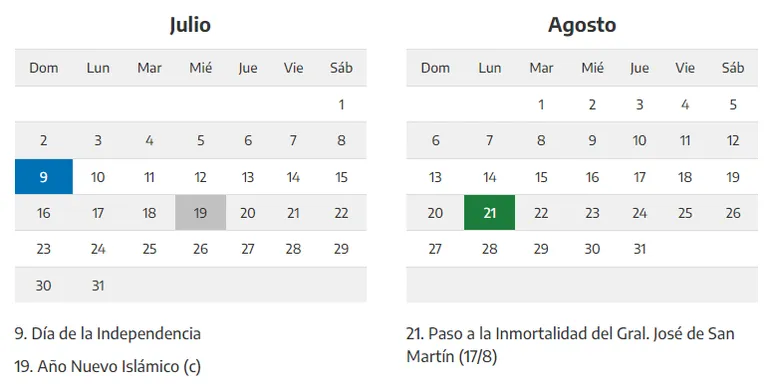Select the green highlighted August 21 holiday
The image size is (770, 390).
click(x=490, y=213)
